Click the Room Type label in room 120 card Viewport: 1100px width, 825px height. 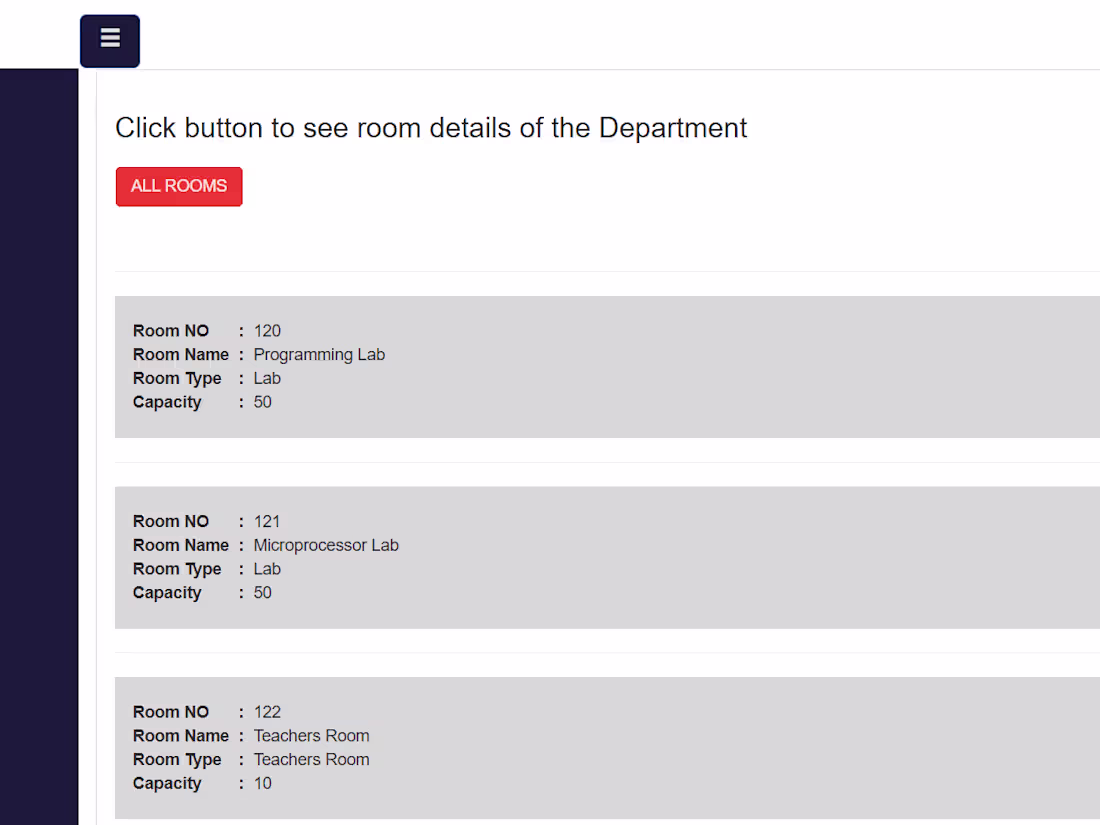177,379
